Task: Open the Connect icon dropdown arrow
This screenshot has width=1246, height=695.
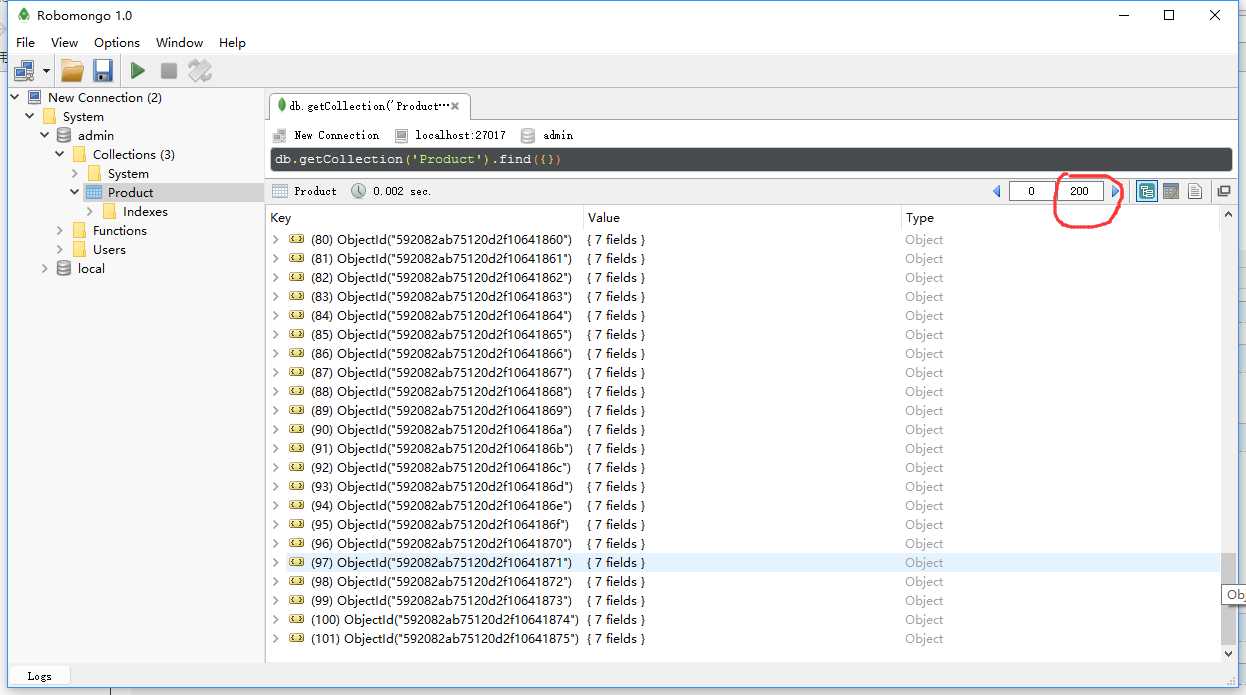Action: [46, 71]
